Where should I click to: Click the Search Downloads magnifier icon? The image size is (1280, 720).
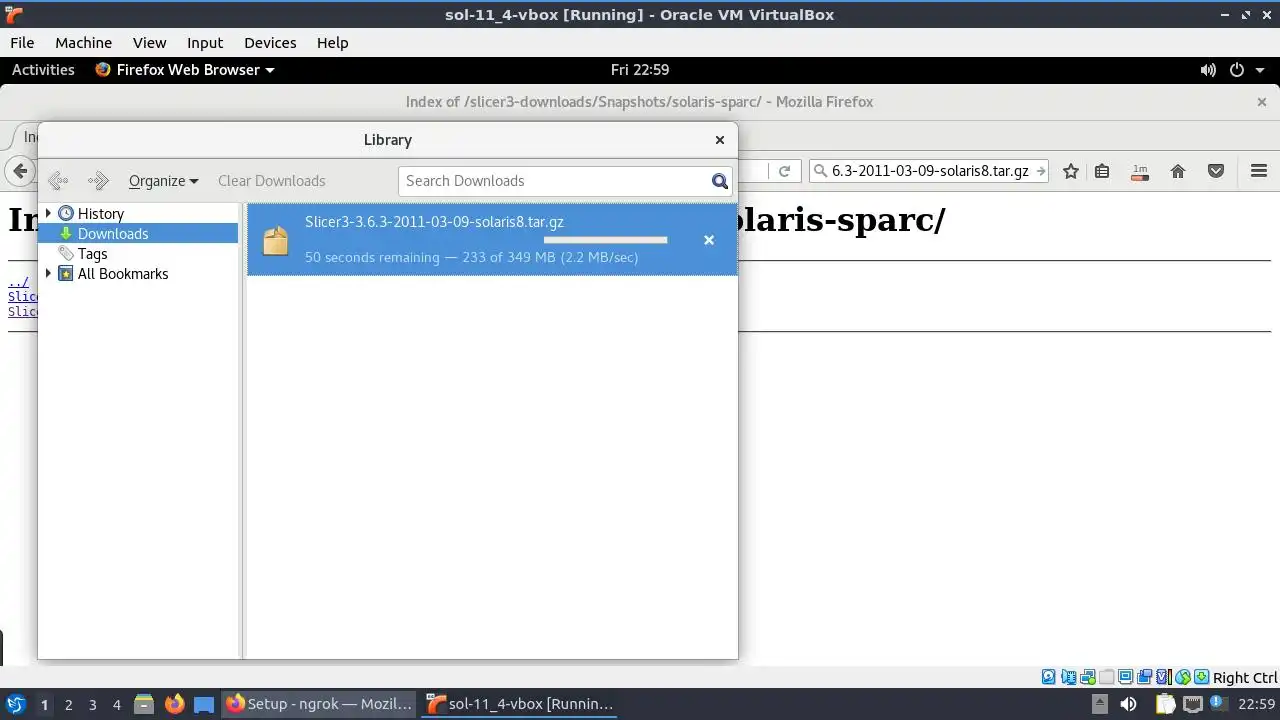[x=719, y=181]
